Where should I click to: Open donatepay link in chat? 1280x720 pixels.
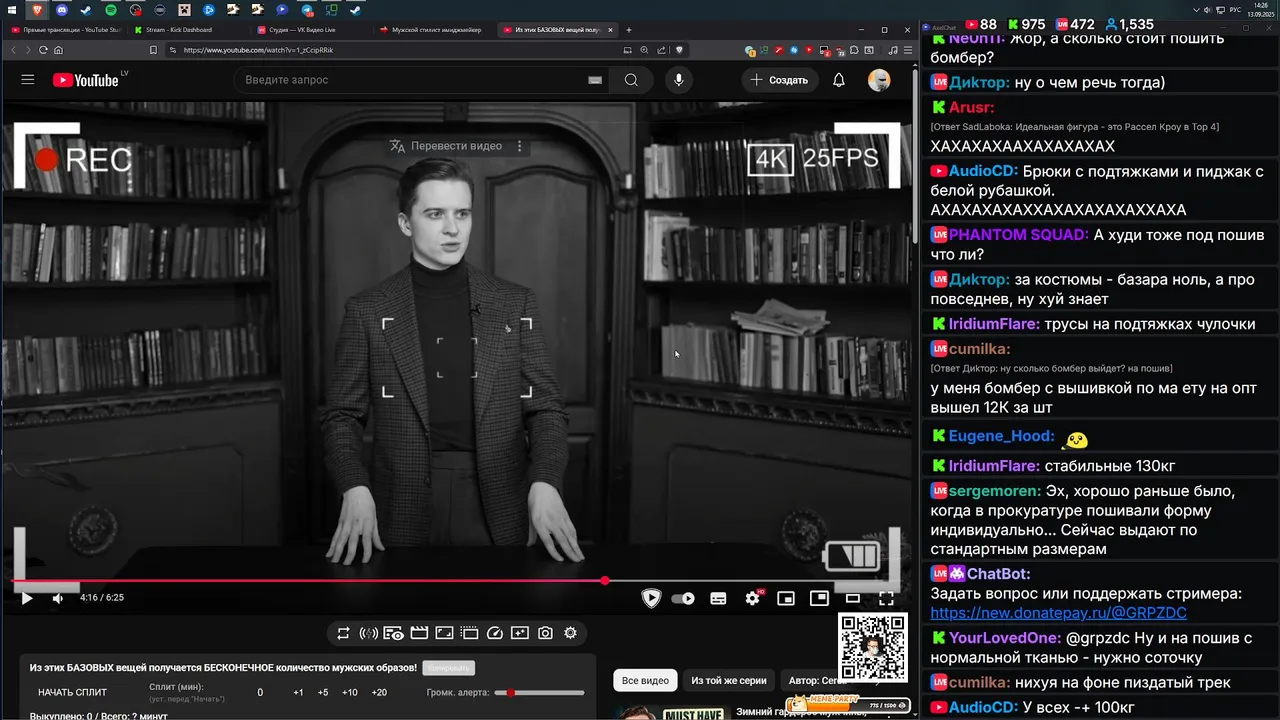tap(1058, 613)
